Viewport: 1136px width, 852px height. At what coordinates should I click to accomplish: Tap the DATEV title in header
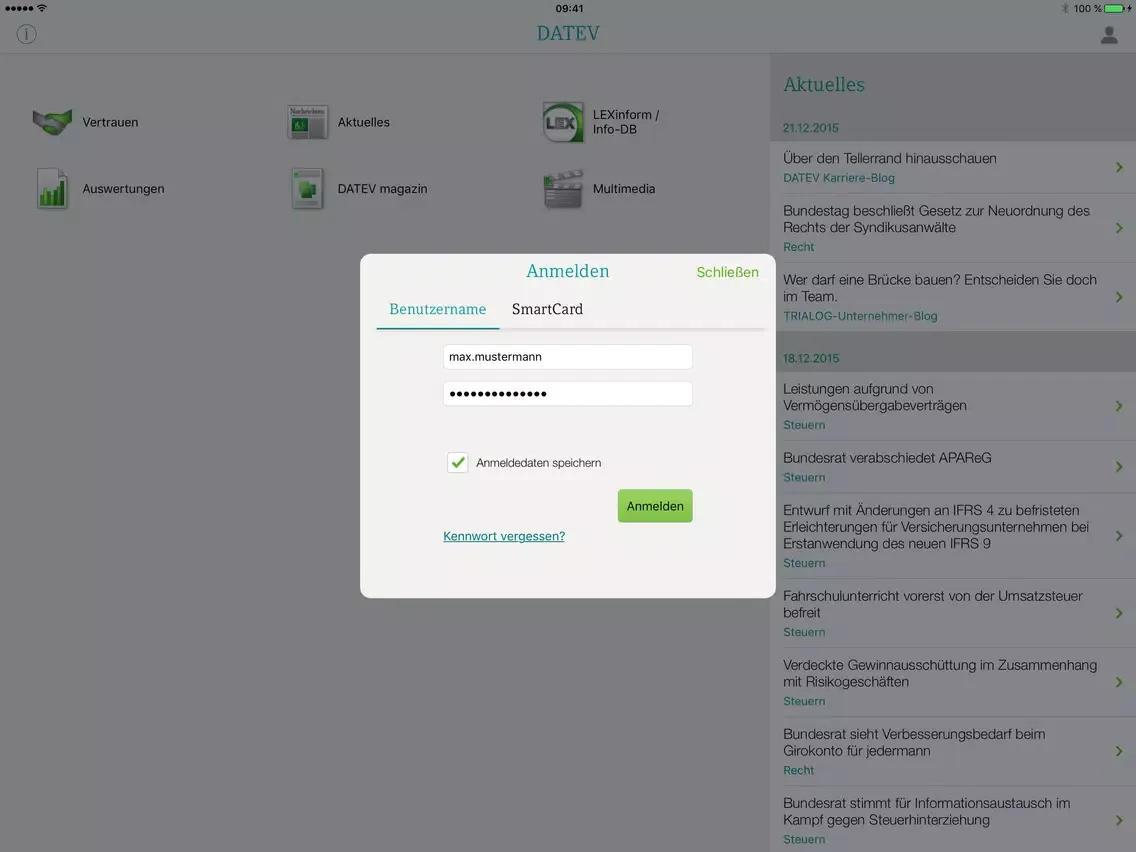click(x=568, y=33)
